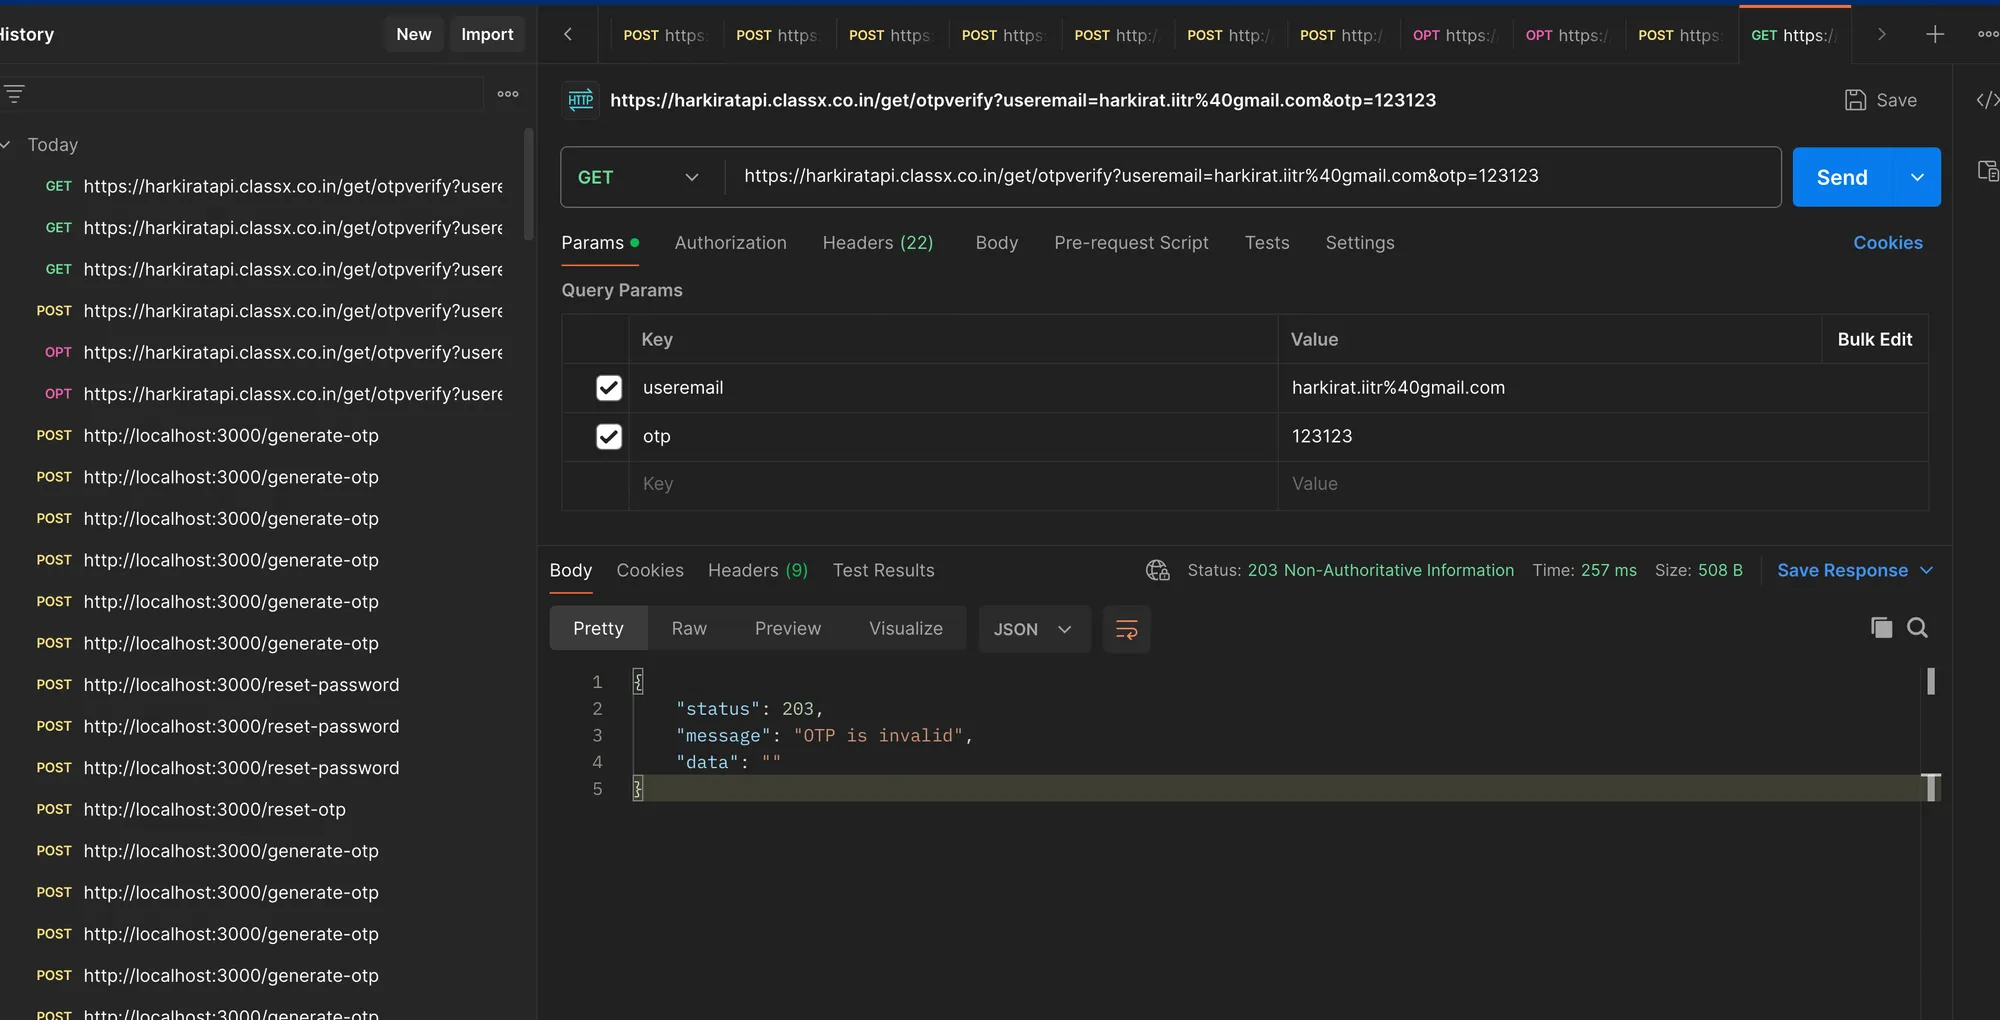Switch to the Authorization tab

pyautogui.click(x=730, y=243)
